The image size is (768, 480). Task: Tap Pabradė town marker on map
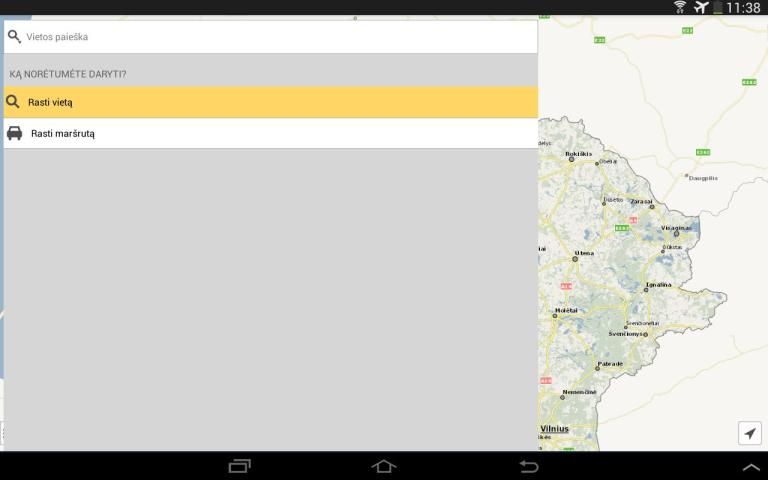coord(597,368)
